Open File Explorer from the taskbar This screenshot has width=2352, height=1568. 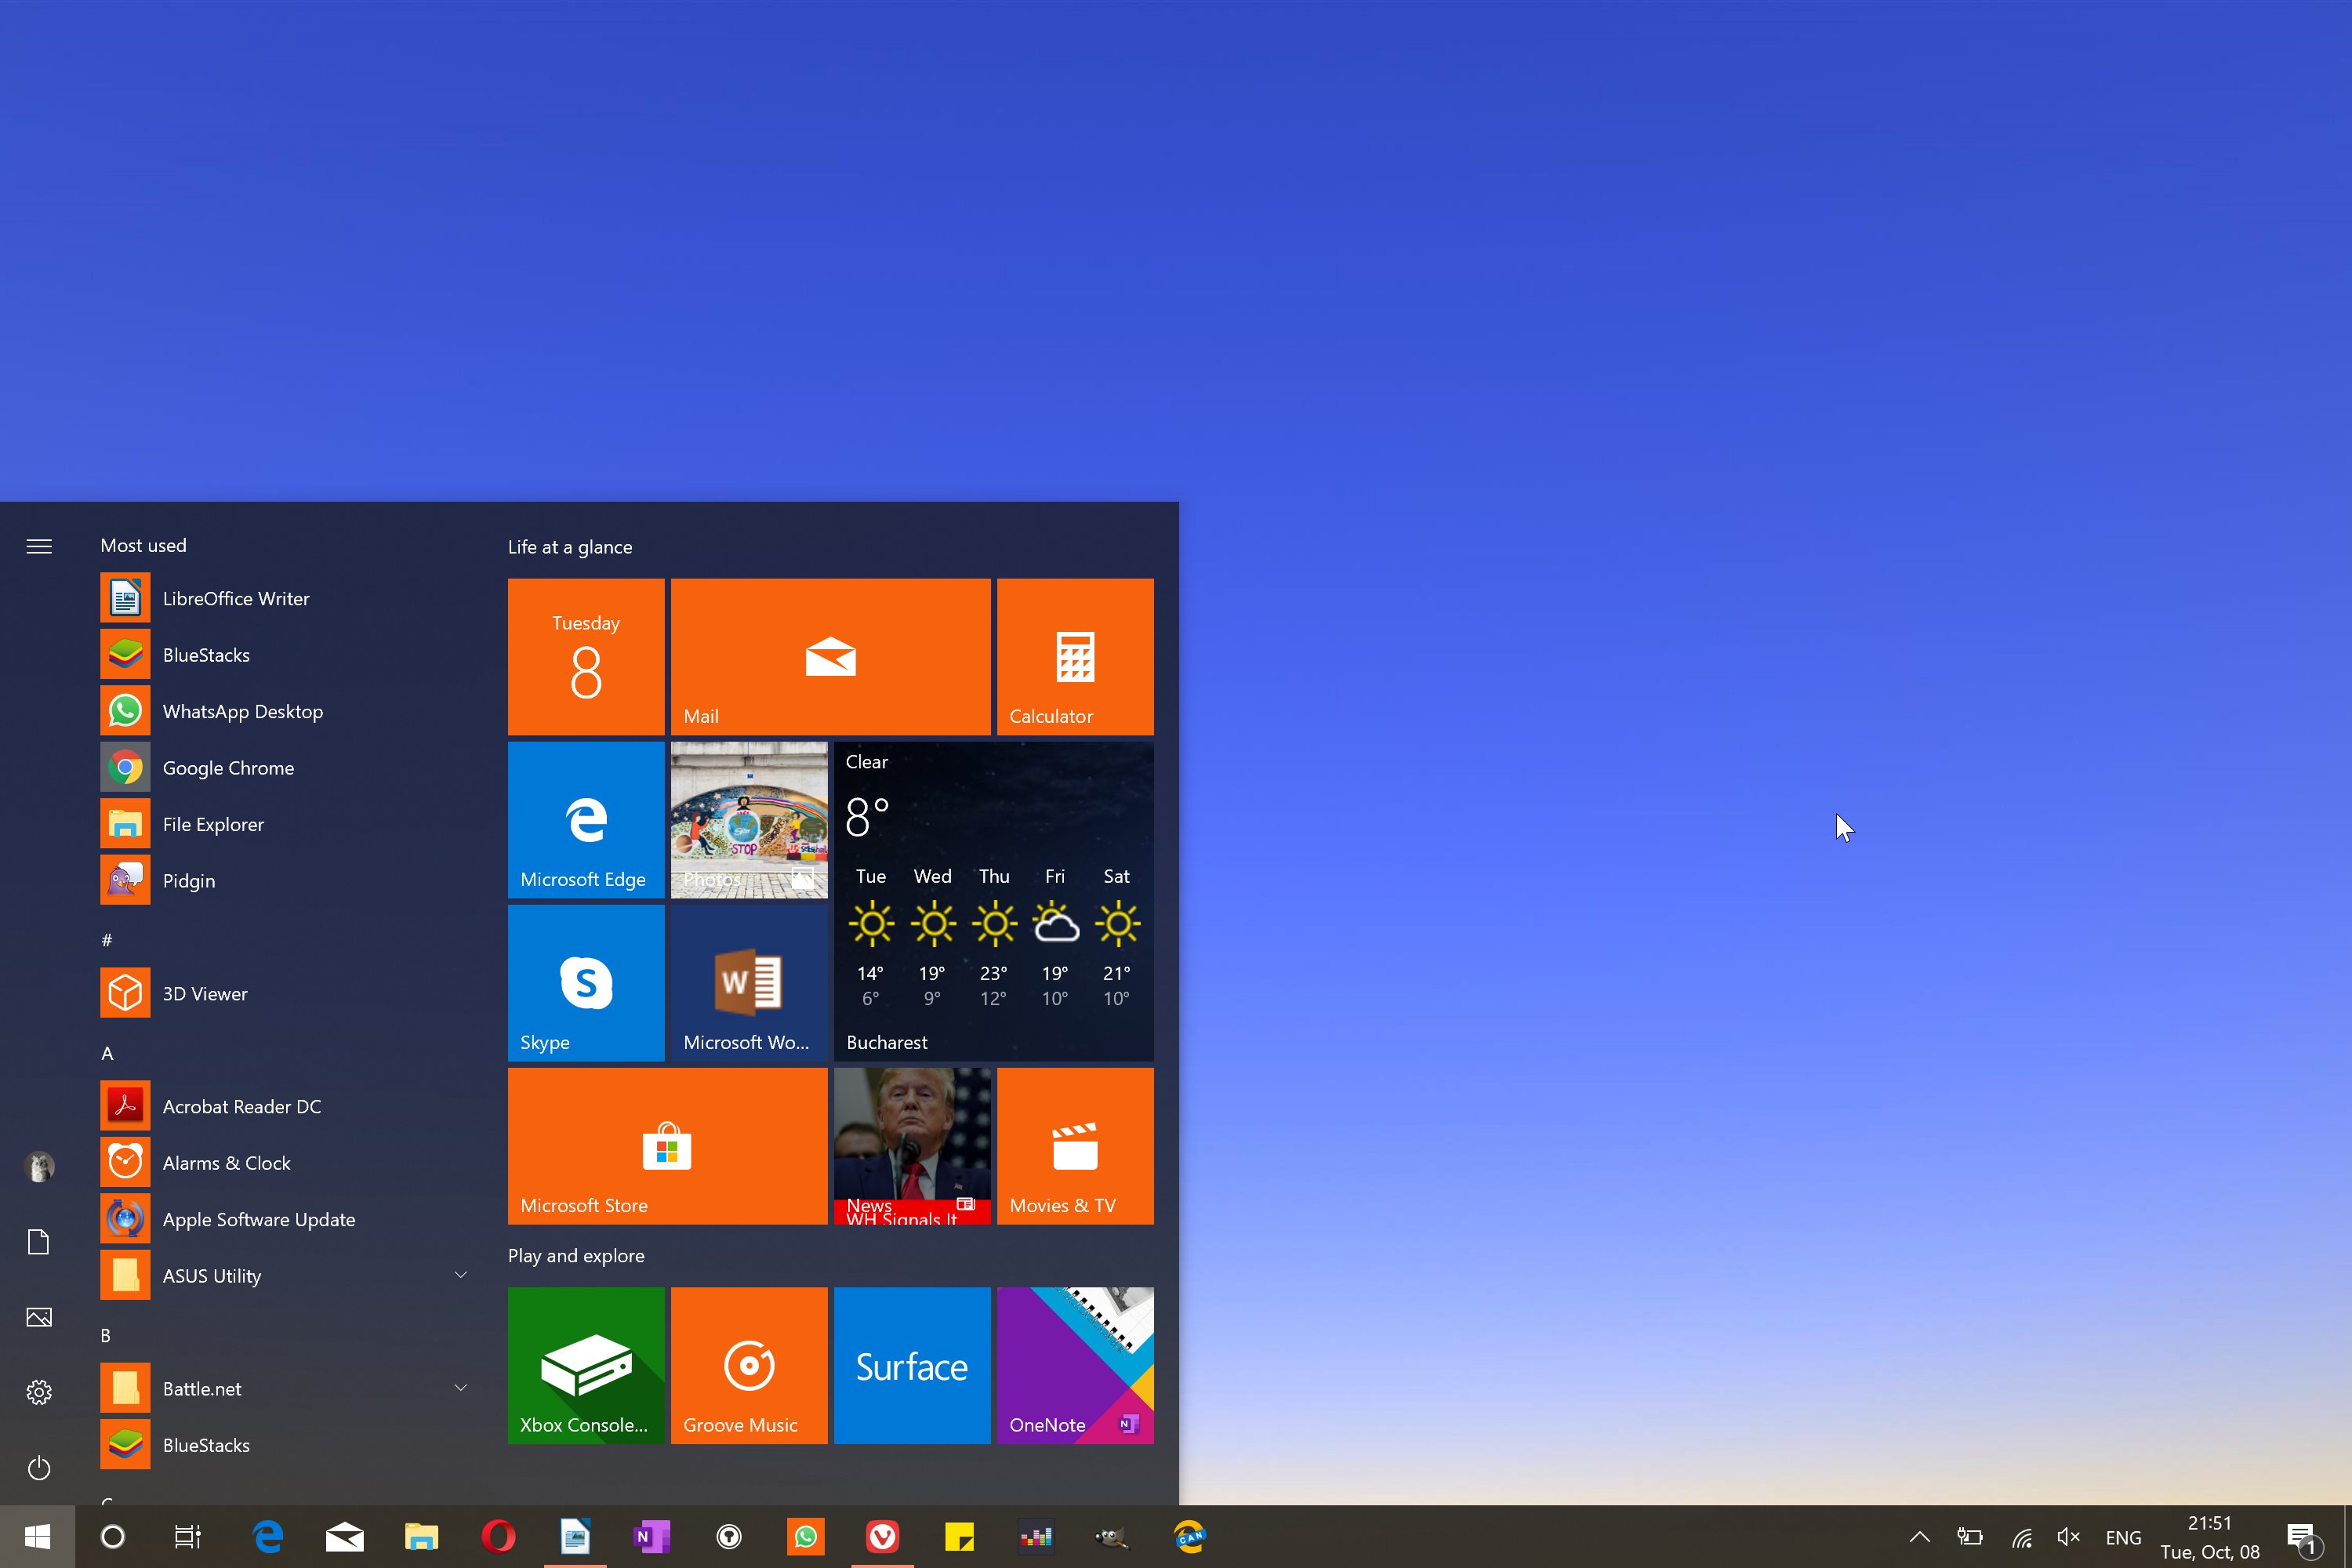(421, 1537)
